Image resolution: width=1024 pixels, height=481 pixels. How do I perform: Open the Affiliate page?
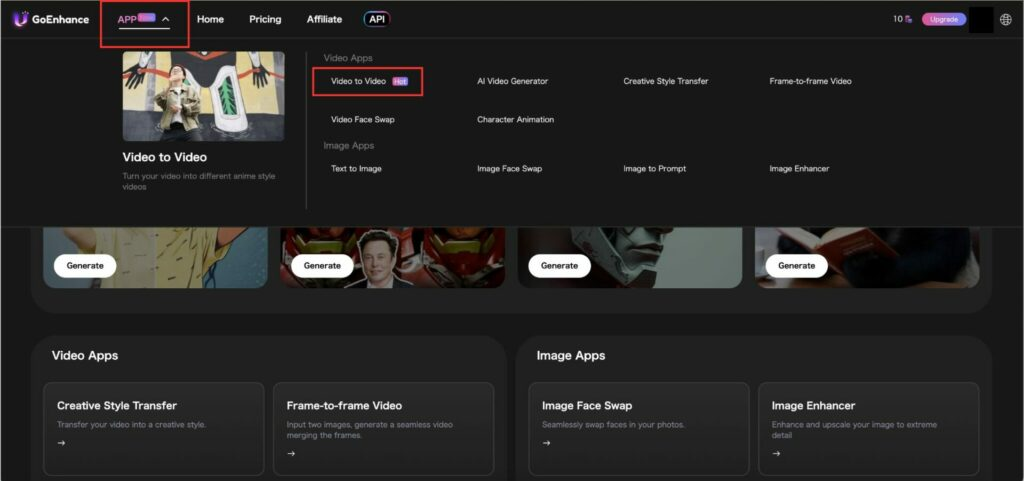coord(324,19)
